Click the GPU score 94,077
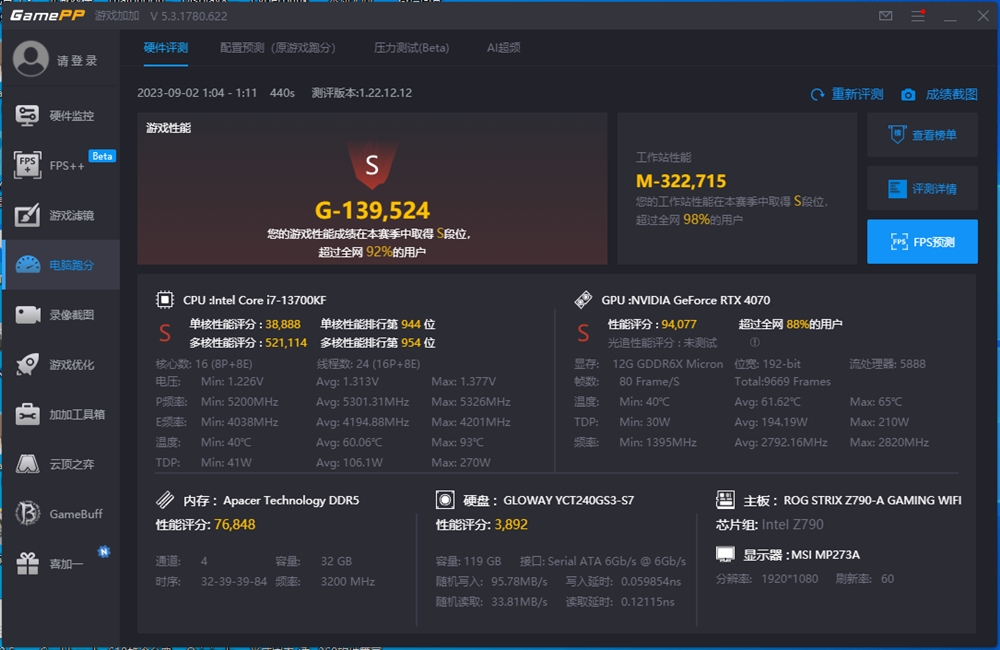 coord(679,324)
